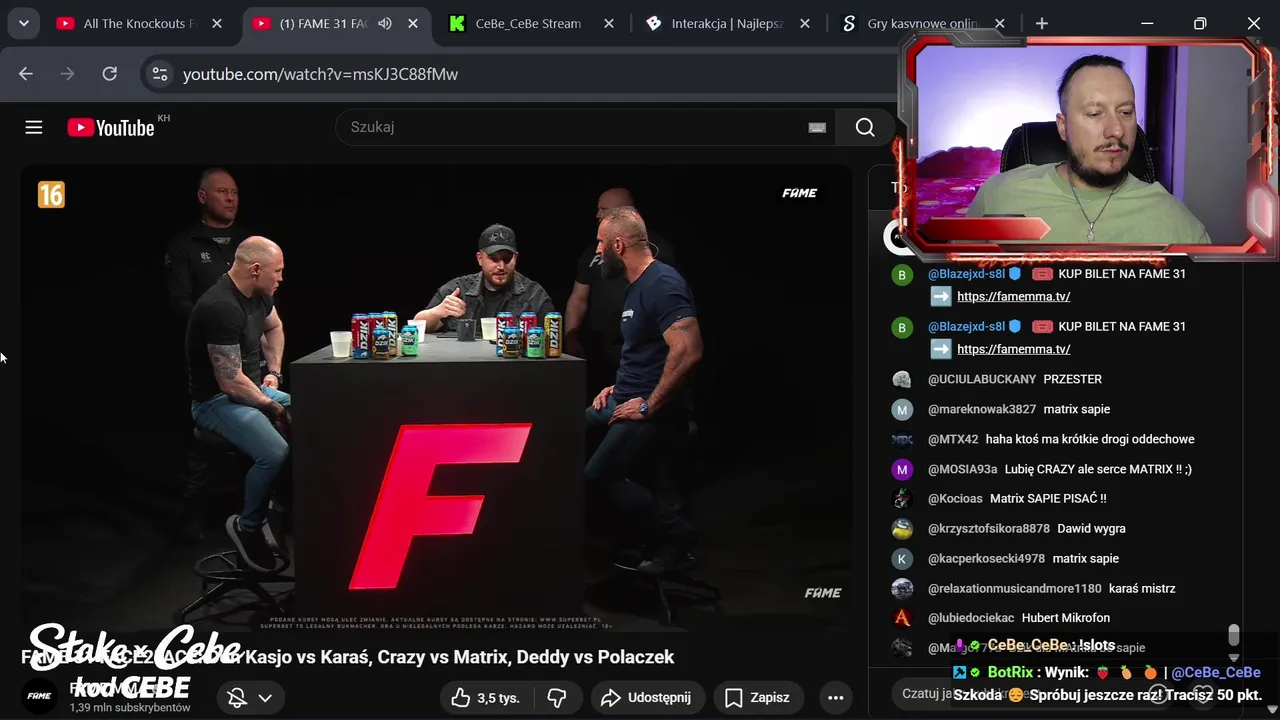
Task: Click the live chat scrollbar
Action: (1234, 635)
